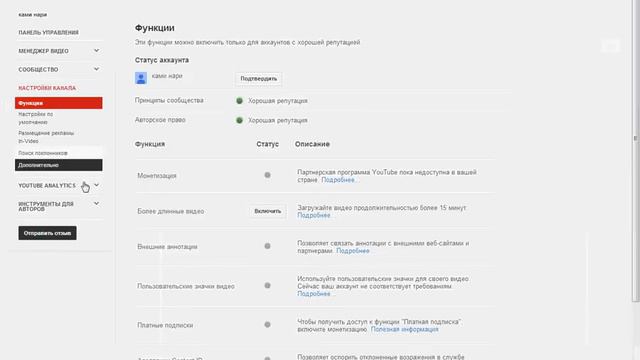
Task: Click grey status dot for Платные подписки
Action: tap(267, 325)
